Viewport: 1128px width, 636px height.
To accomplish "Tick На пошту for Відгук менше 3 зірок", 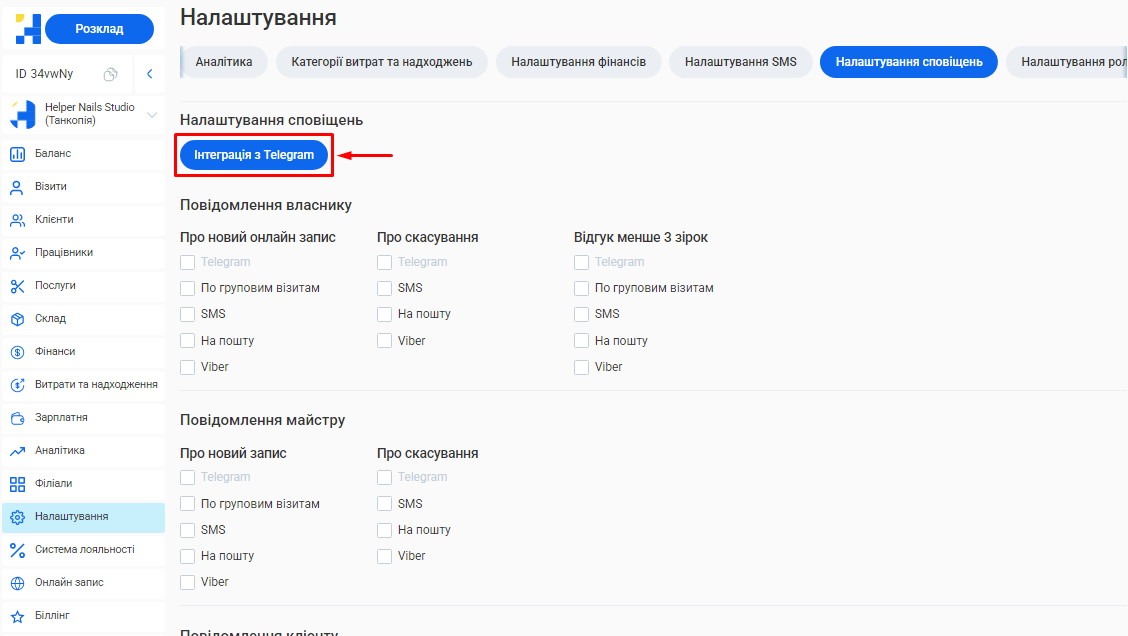I will tap(581, 341).
